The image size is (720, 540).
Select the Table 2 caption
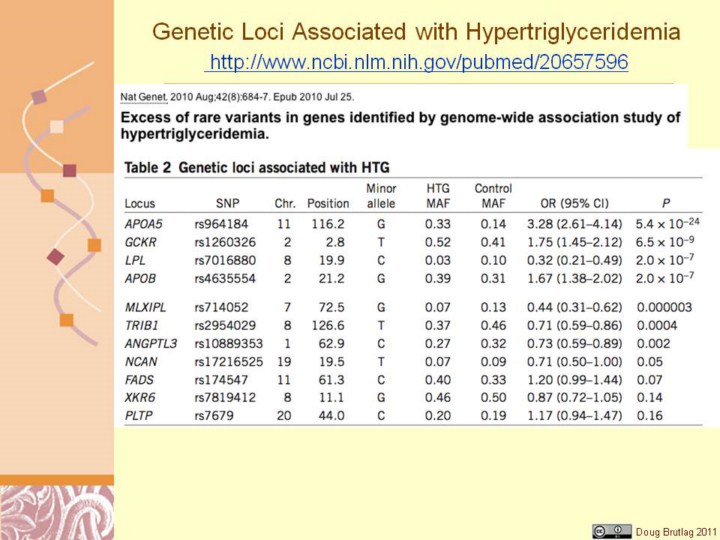tap(257, 167)
